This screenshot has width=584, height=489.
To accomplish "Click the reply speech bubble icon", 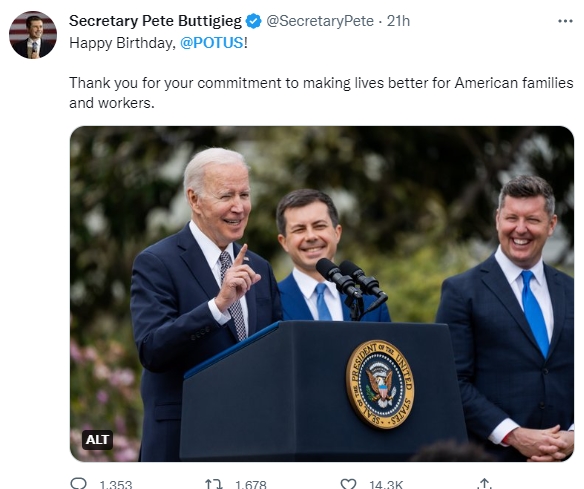I will (78, 484).
